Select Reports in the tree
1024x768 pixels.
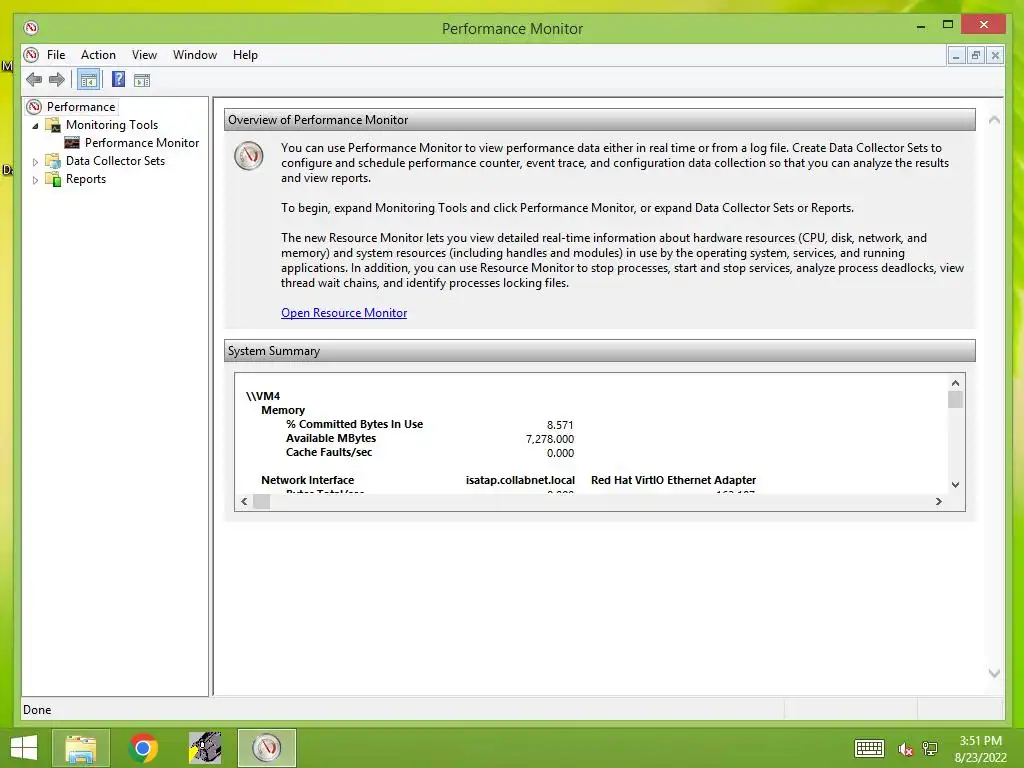pos(86,179)
